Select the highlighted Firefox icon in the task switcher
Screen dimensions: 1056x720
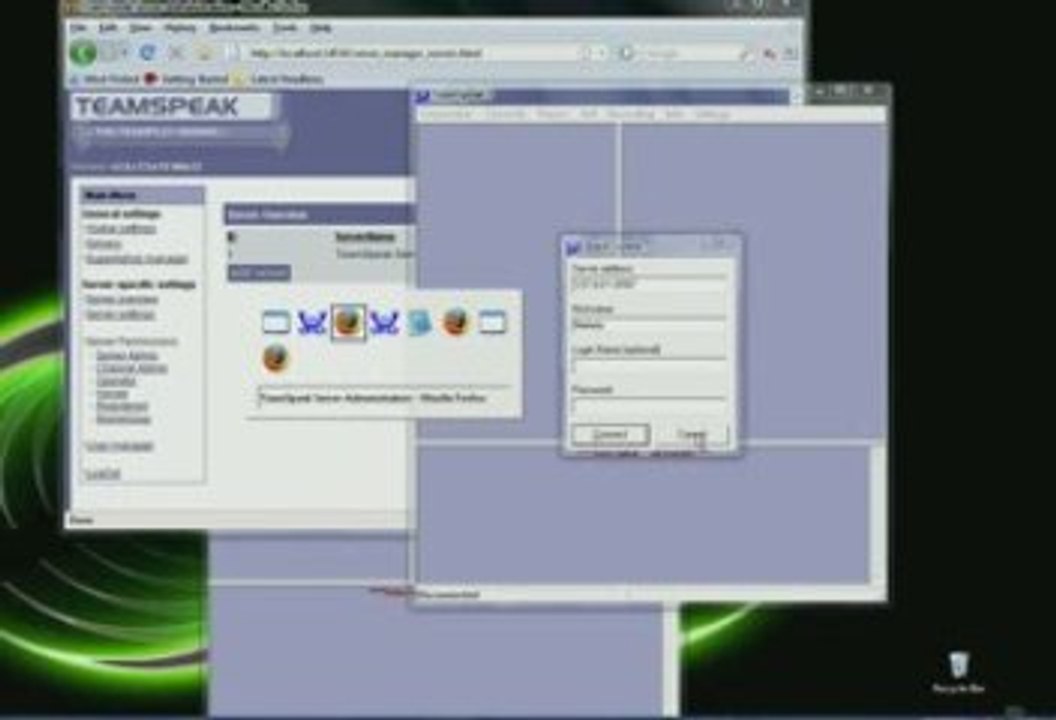[348, 322]
